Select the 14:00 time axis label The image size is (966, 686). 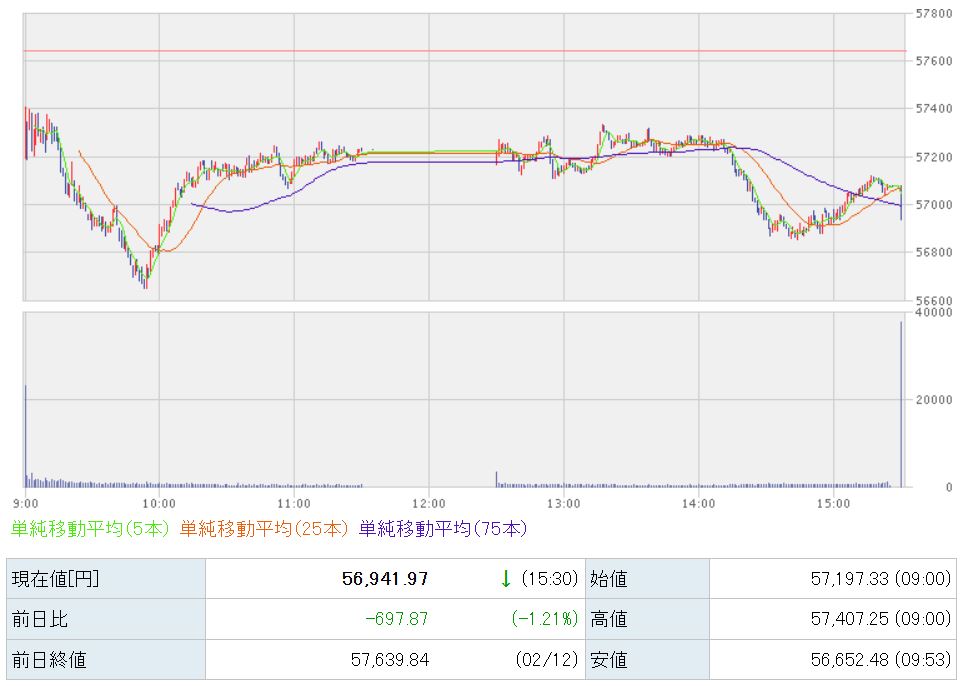pos(698,502)
